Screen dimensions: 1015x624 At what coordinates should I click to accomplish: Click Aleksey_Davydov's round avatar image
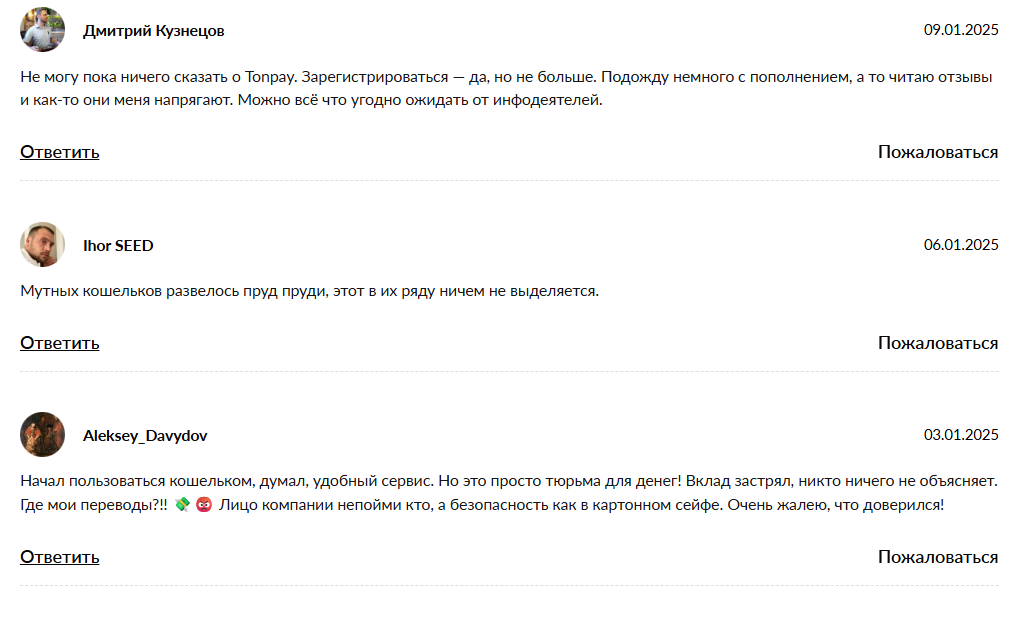click(43, 435)
